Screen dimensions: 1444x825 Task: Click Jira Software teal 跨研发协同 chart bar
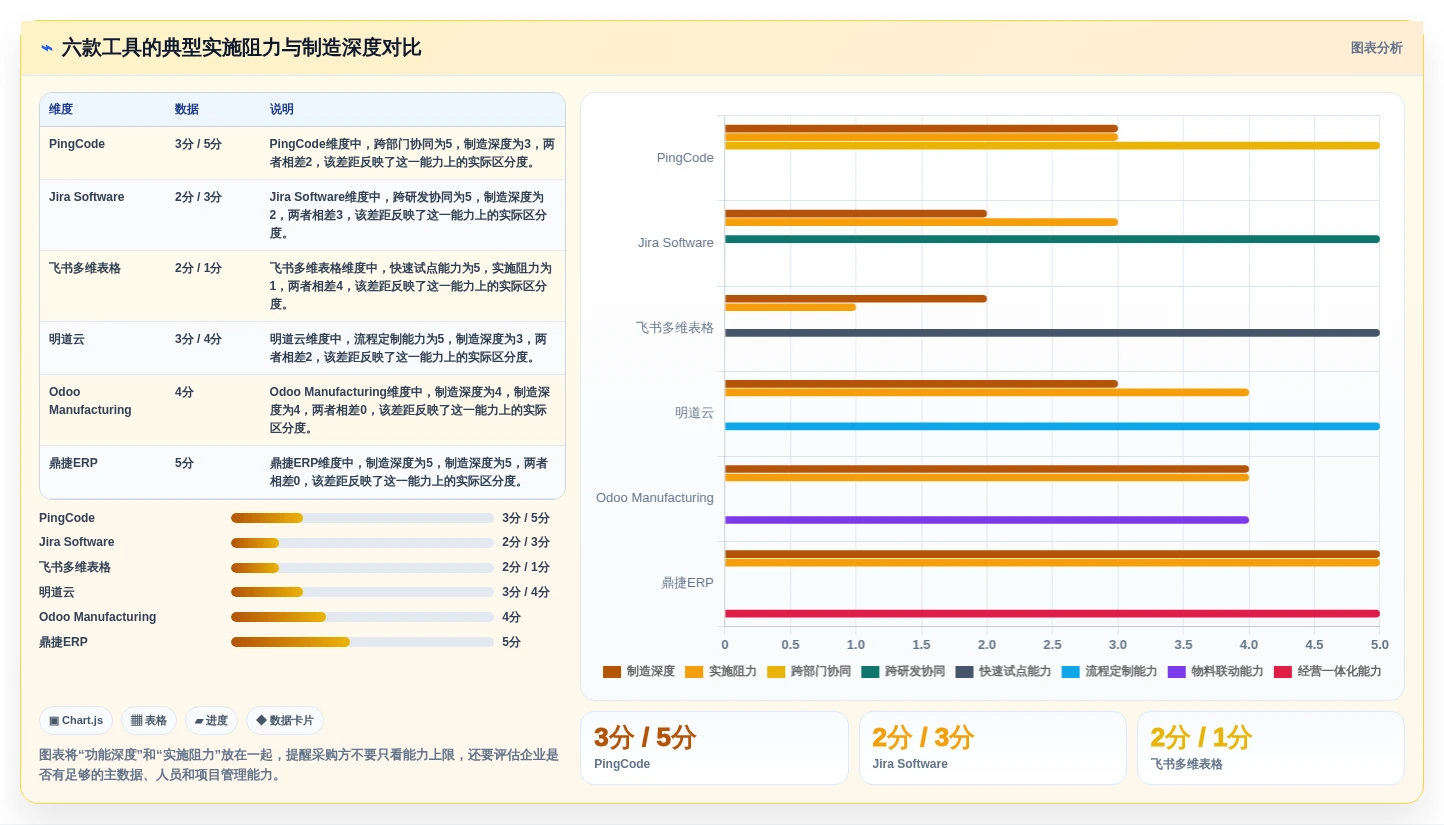[x=1052, y=239]
